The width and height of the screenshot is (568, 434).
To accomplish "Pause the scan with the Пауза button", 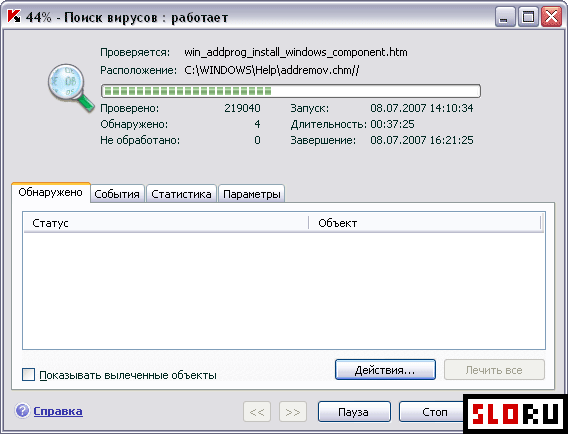I will (x=354, y=412).
